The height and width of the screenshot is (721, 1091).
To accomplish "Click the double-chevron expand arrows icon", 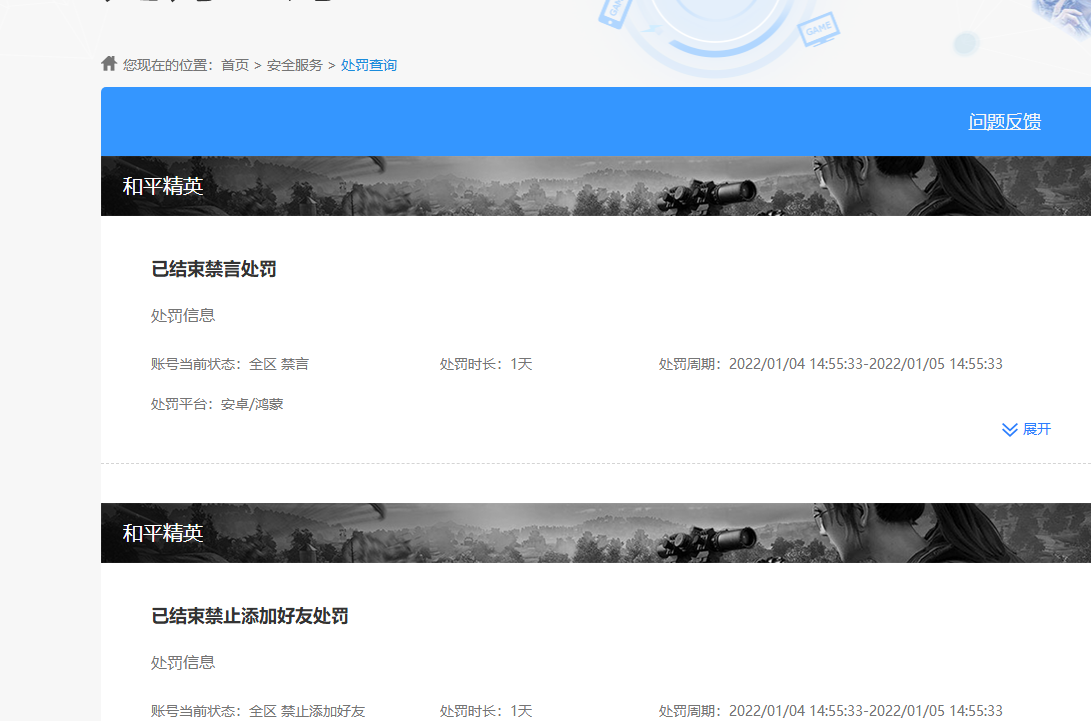I will coord(1008,429).
